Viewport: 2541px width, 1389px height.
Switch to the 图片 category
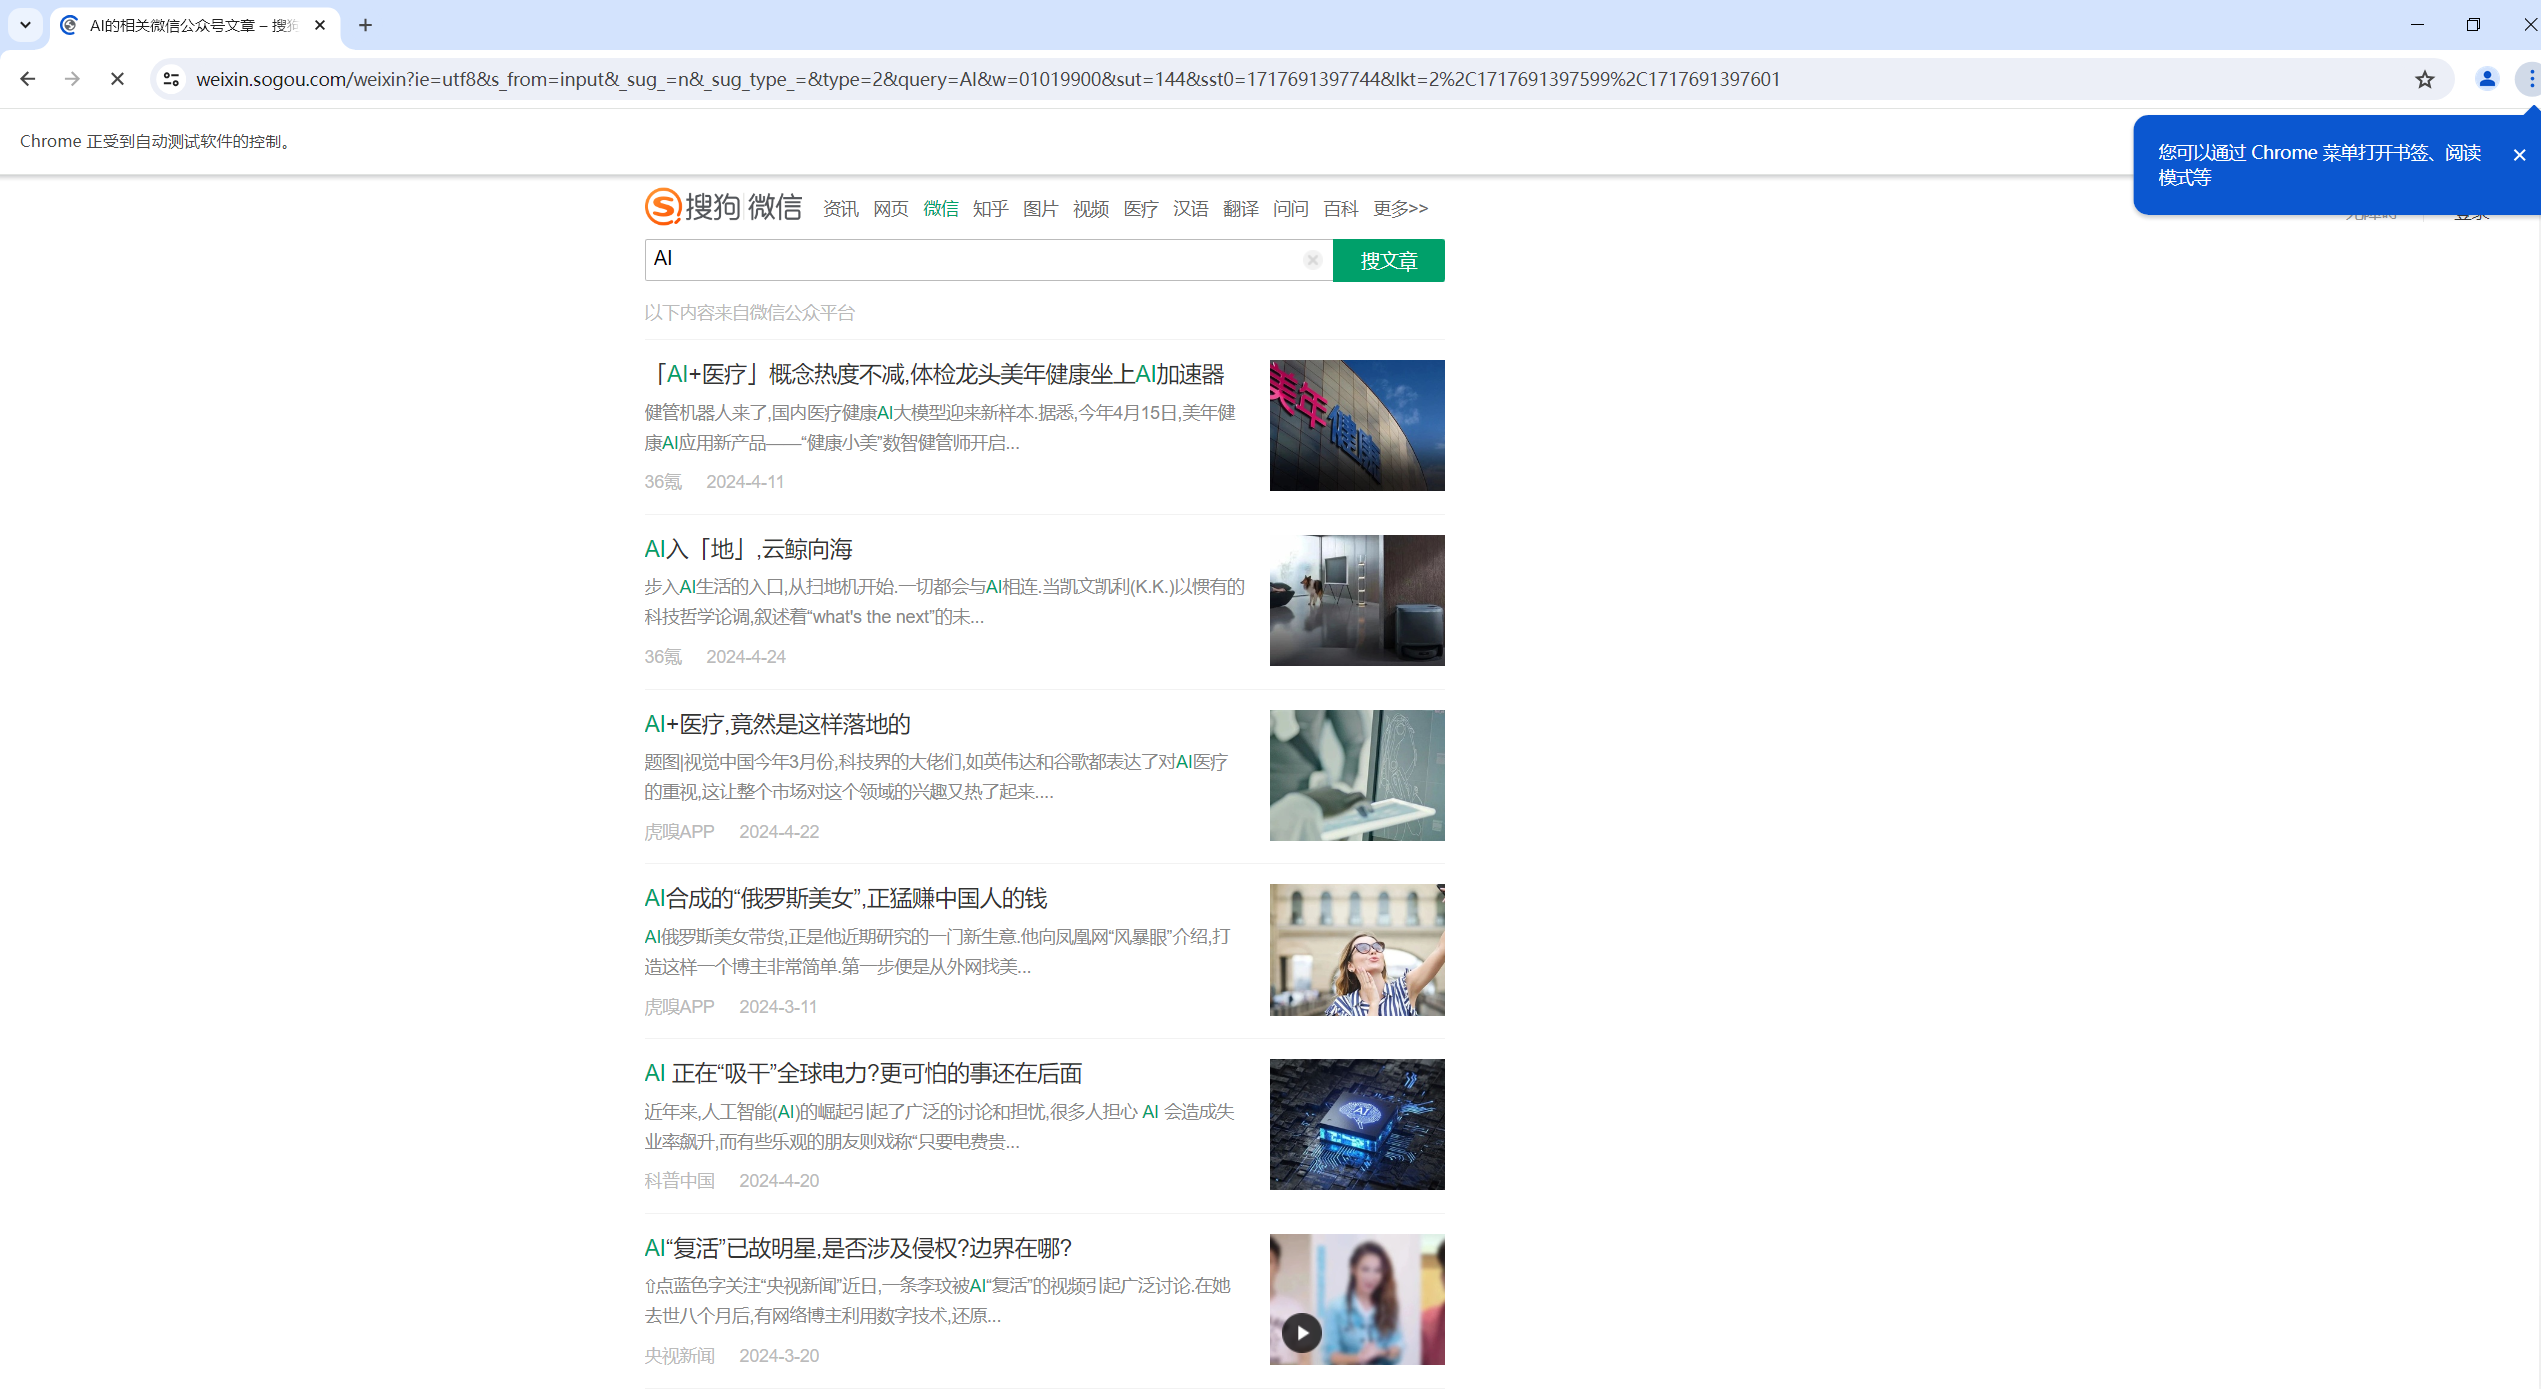[x=1040, y=208]
